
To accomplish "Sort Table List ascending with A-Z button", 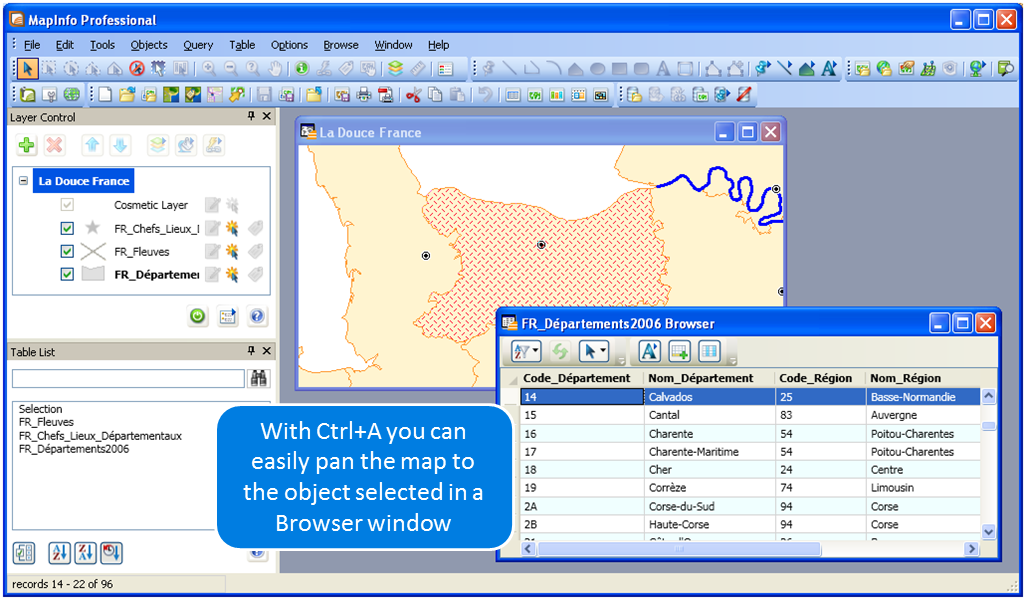I will point(59,553).
